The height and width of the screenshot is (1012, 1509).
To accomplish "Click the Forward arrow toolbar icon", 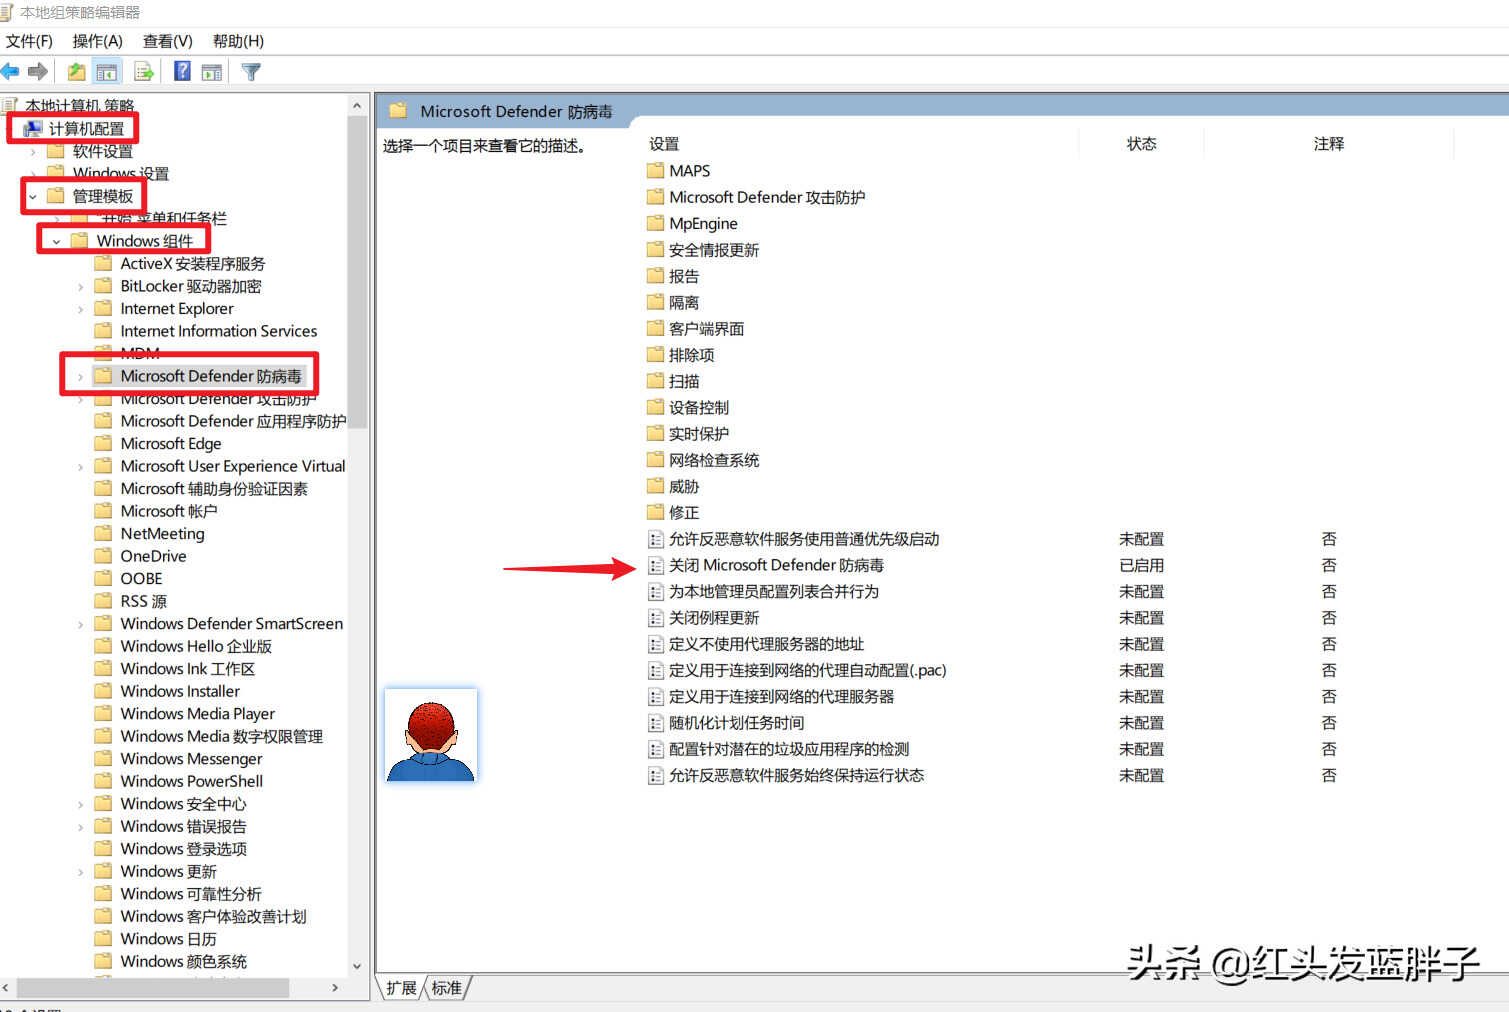I will pyautogui.click(x=38, y=71).
